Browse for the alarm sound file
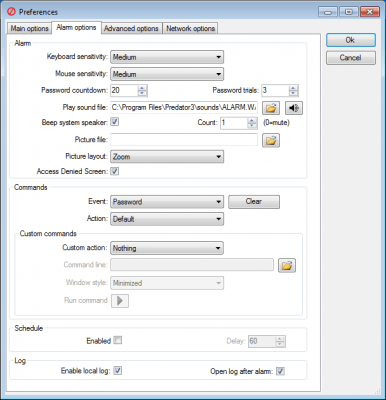 (271, 108)
